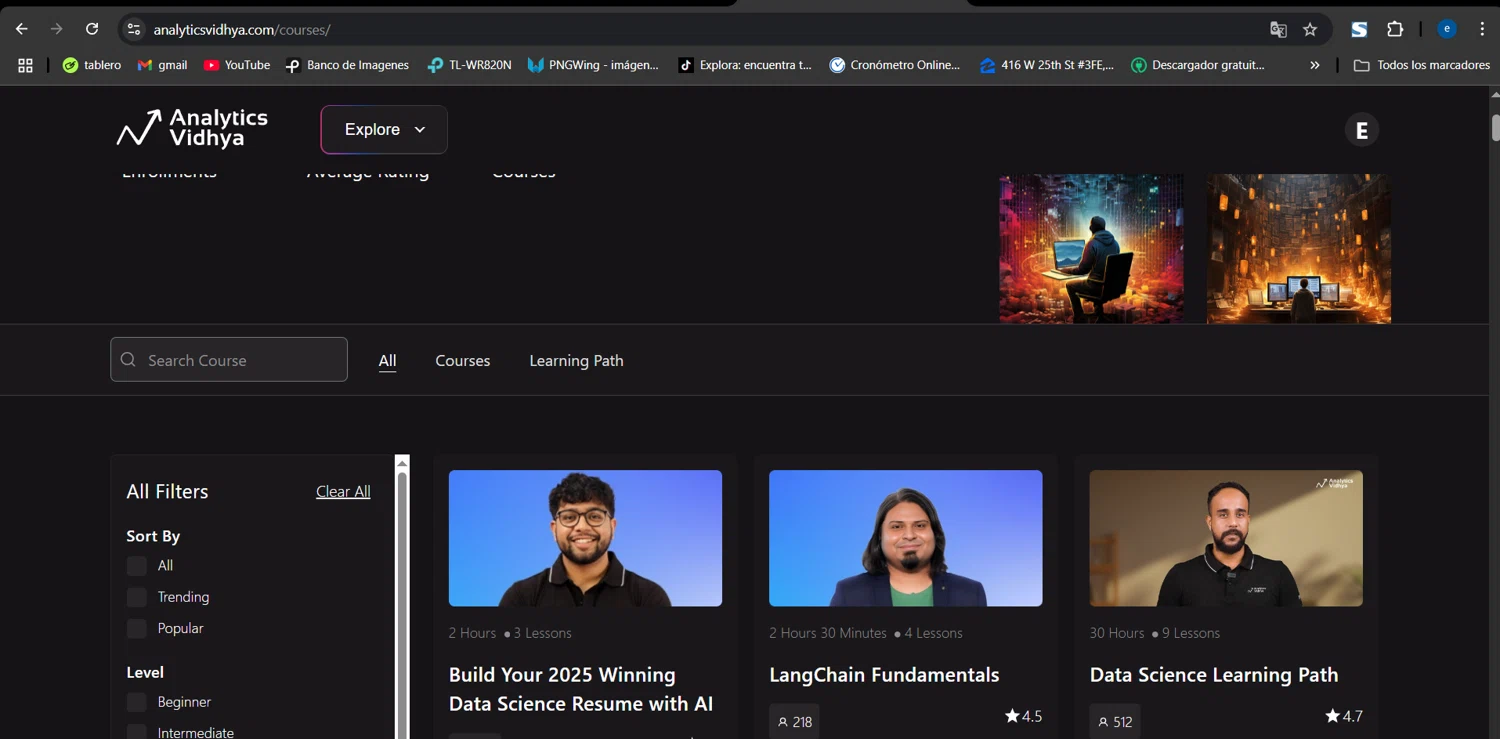
Task: Switch to the Learning Path tab
Action: 576,361
